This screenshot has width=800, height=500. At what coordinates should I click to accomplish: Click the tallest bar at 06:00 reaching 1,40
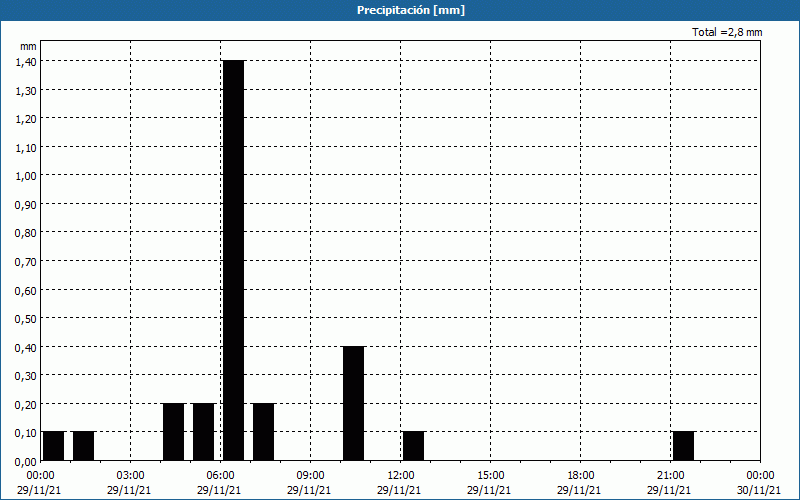pyautogui.click(x=234, y=260)
